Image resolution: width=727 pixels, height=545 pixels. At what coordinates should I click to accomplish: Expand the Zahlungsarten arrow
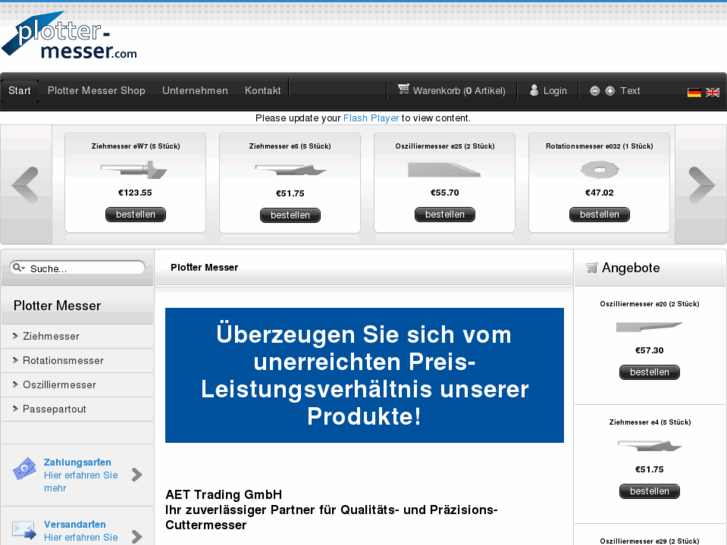tap(137, 474)
